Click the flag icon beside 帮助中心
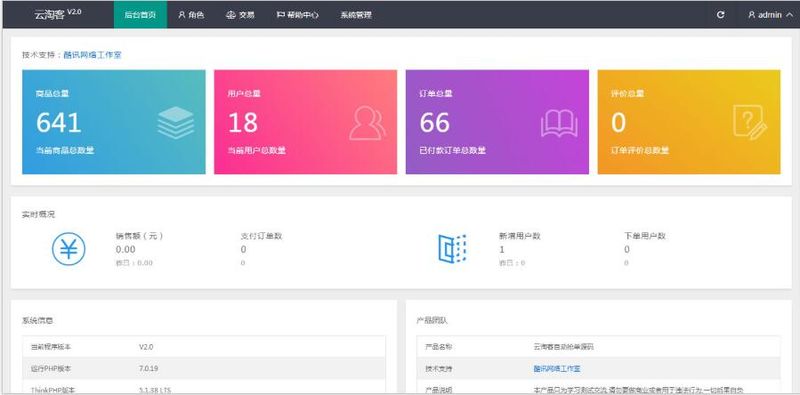800x395 pixels. 281,15
